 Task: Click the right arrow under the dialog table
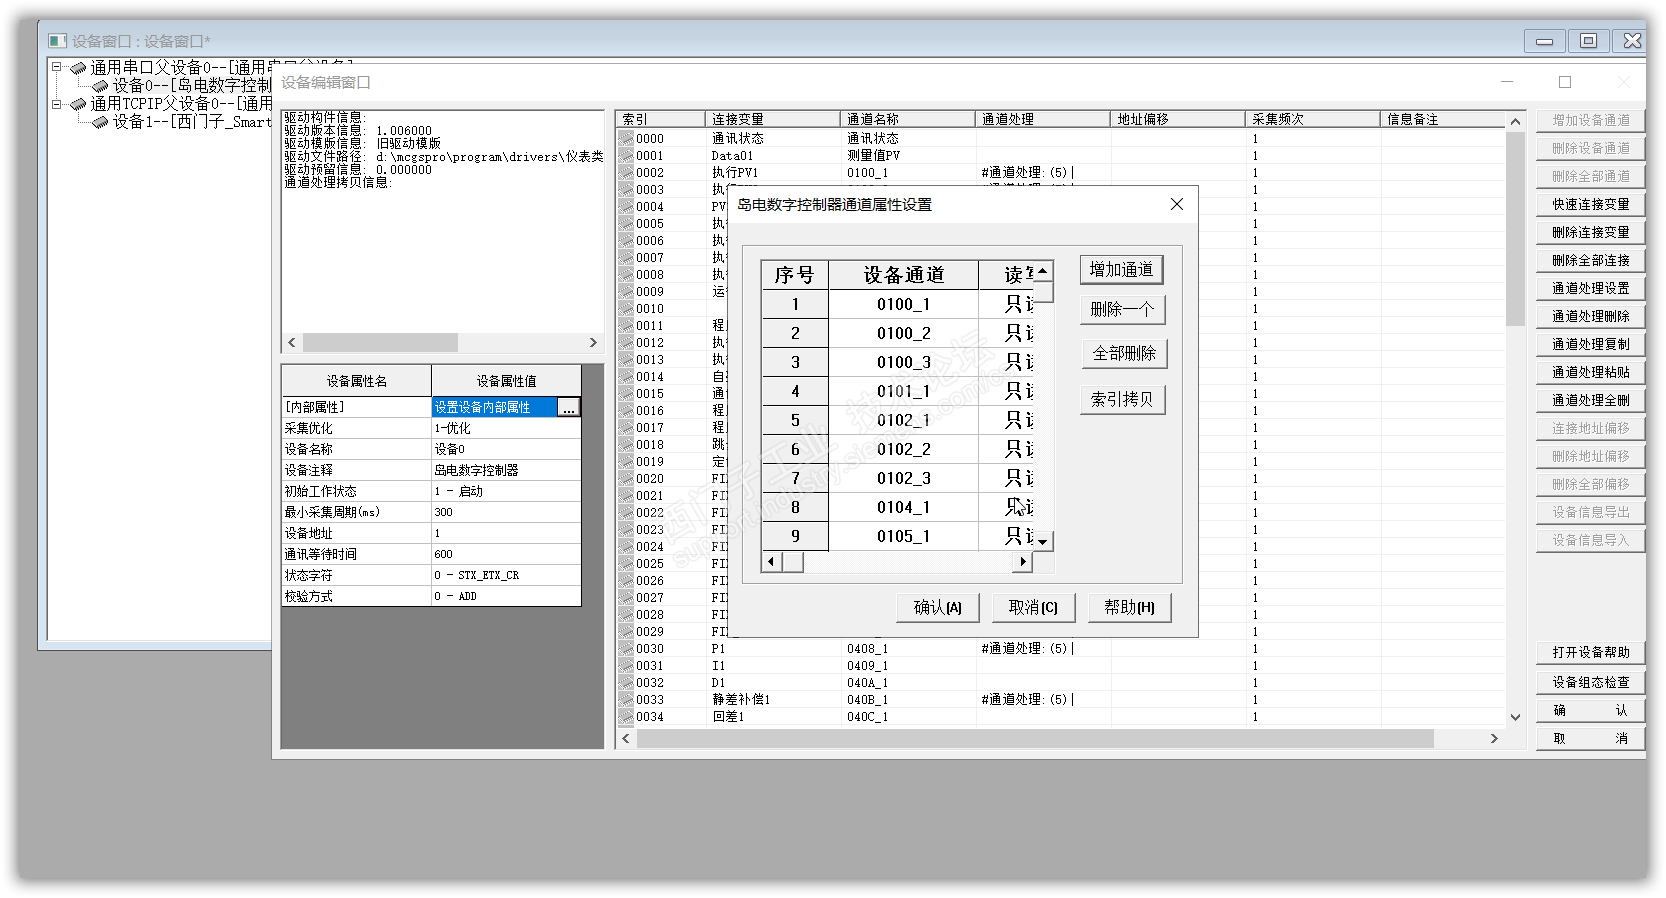[x=1022, y=562]
